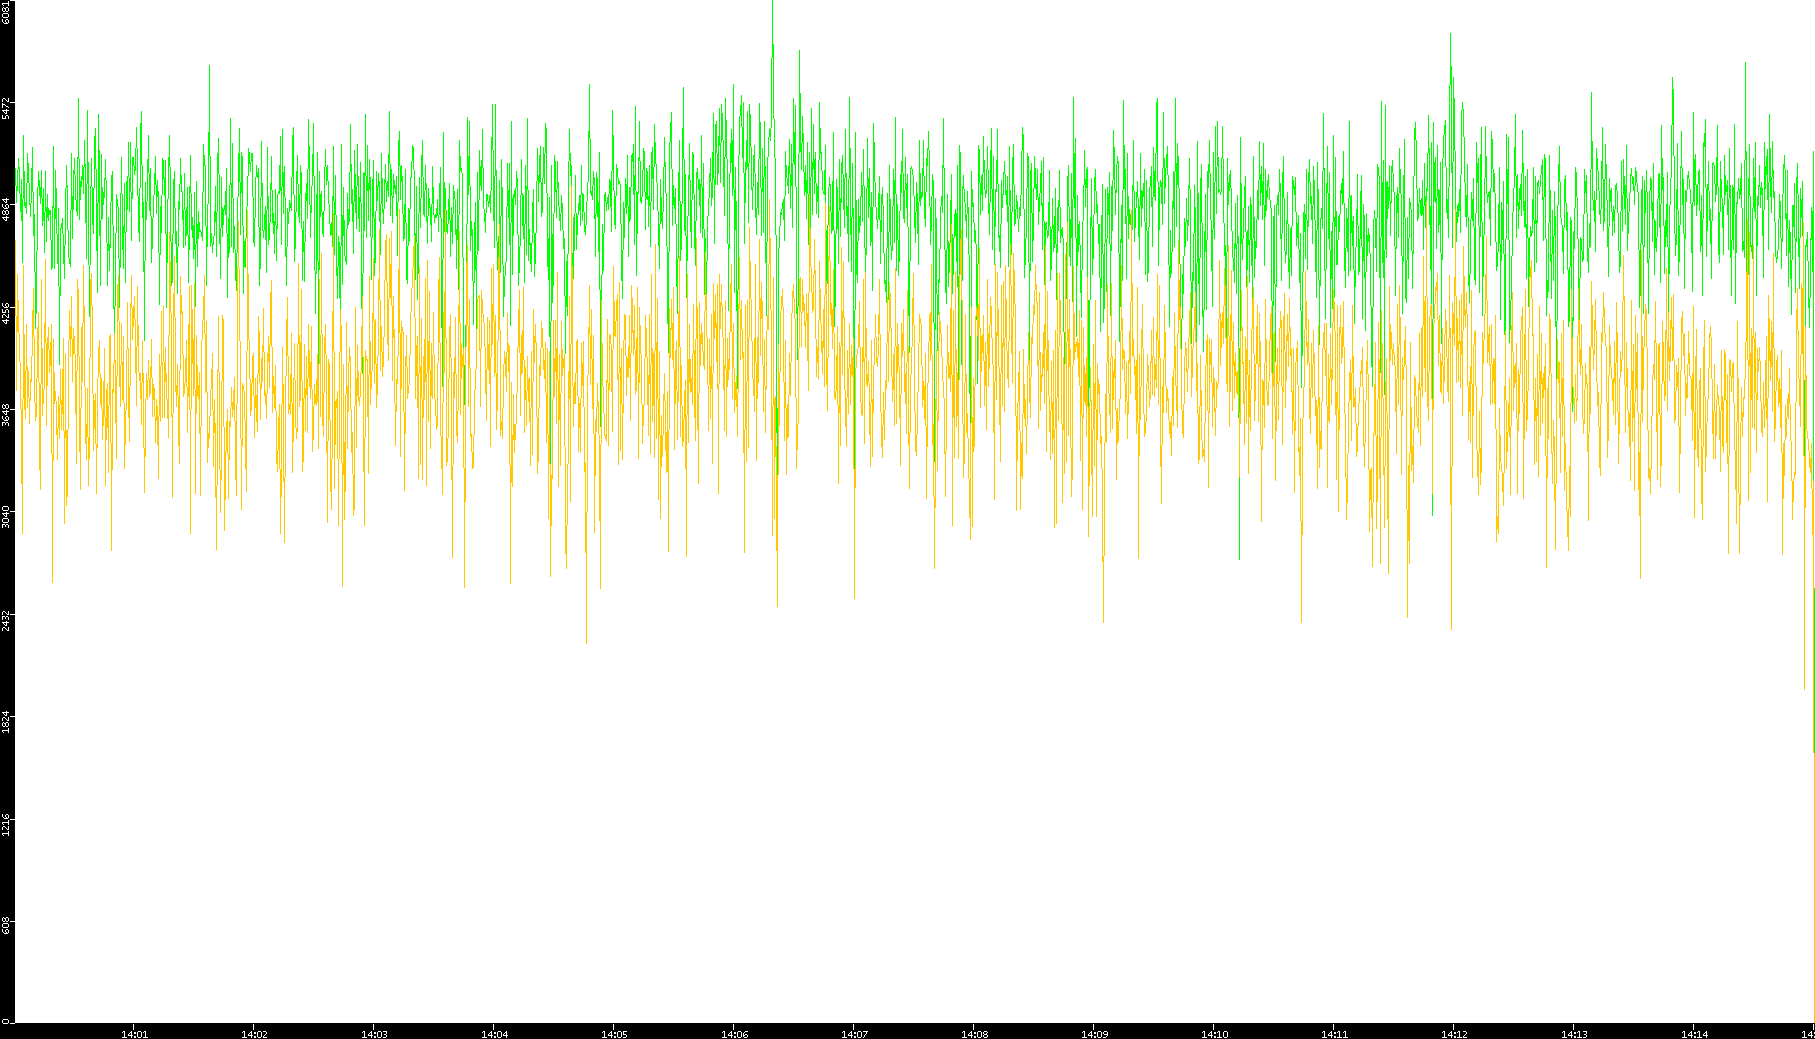Screen dimensions: 1815x1039
Task: Choose the 14:08 time axis label
Action: click(974, 1034)
